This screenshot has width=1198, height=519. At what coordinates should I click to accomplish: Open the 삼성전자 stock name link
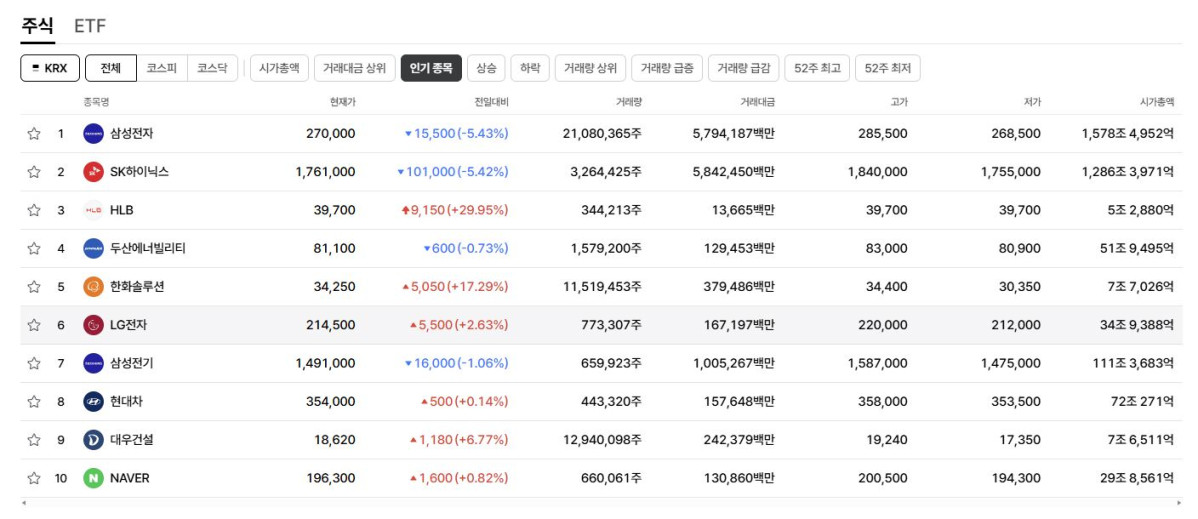[132, 134]
